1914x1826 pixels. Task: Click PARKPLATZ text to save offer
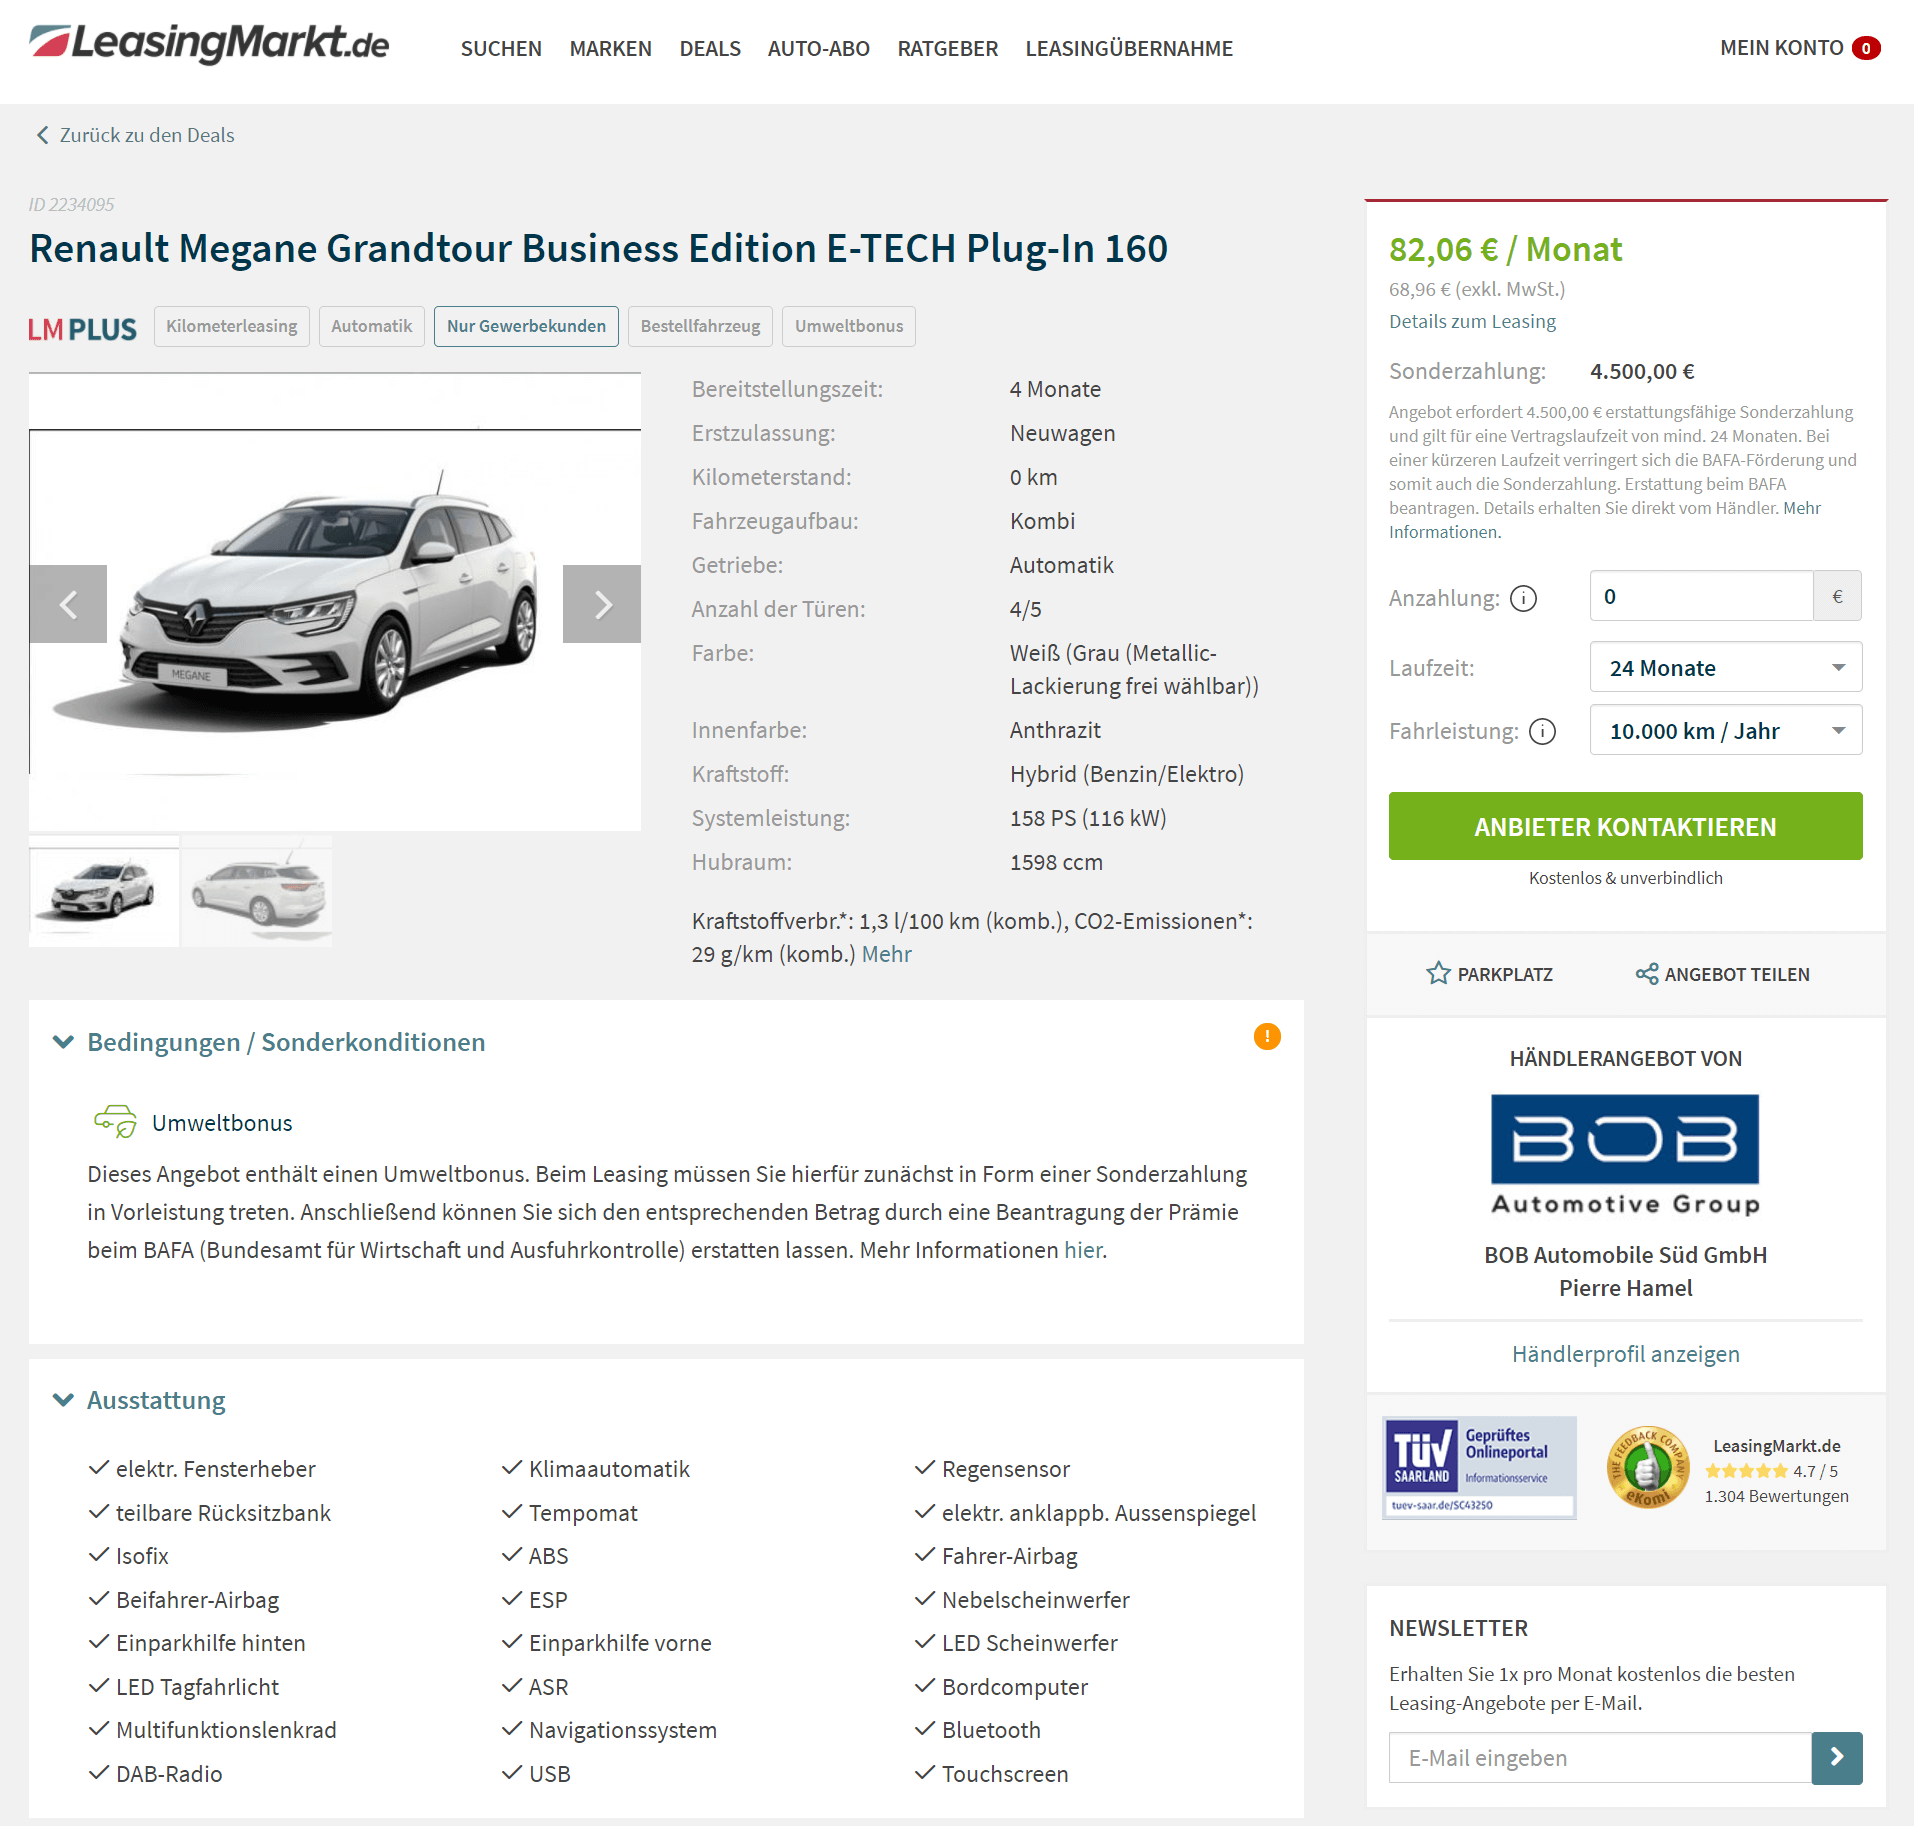point(1504,974)
